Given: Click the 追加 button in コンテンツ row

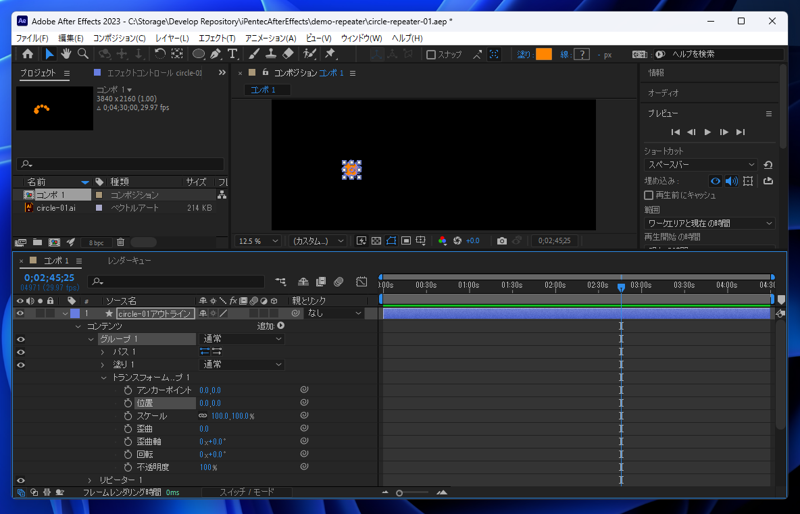Looking at the screenshot, I should pyautogui.click(x=281, y=326).
